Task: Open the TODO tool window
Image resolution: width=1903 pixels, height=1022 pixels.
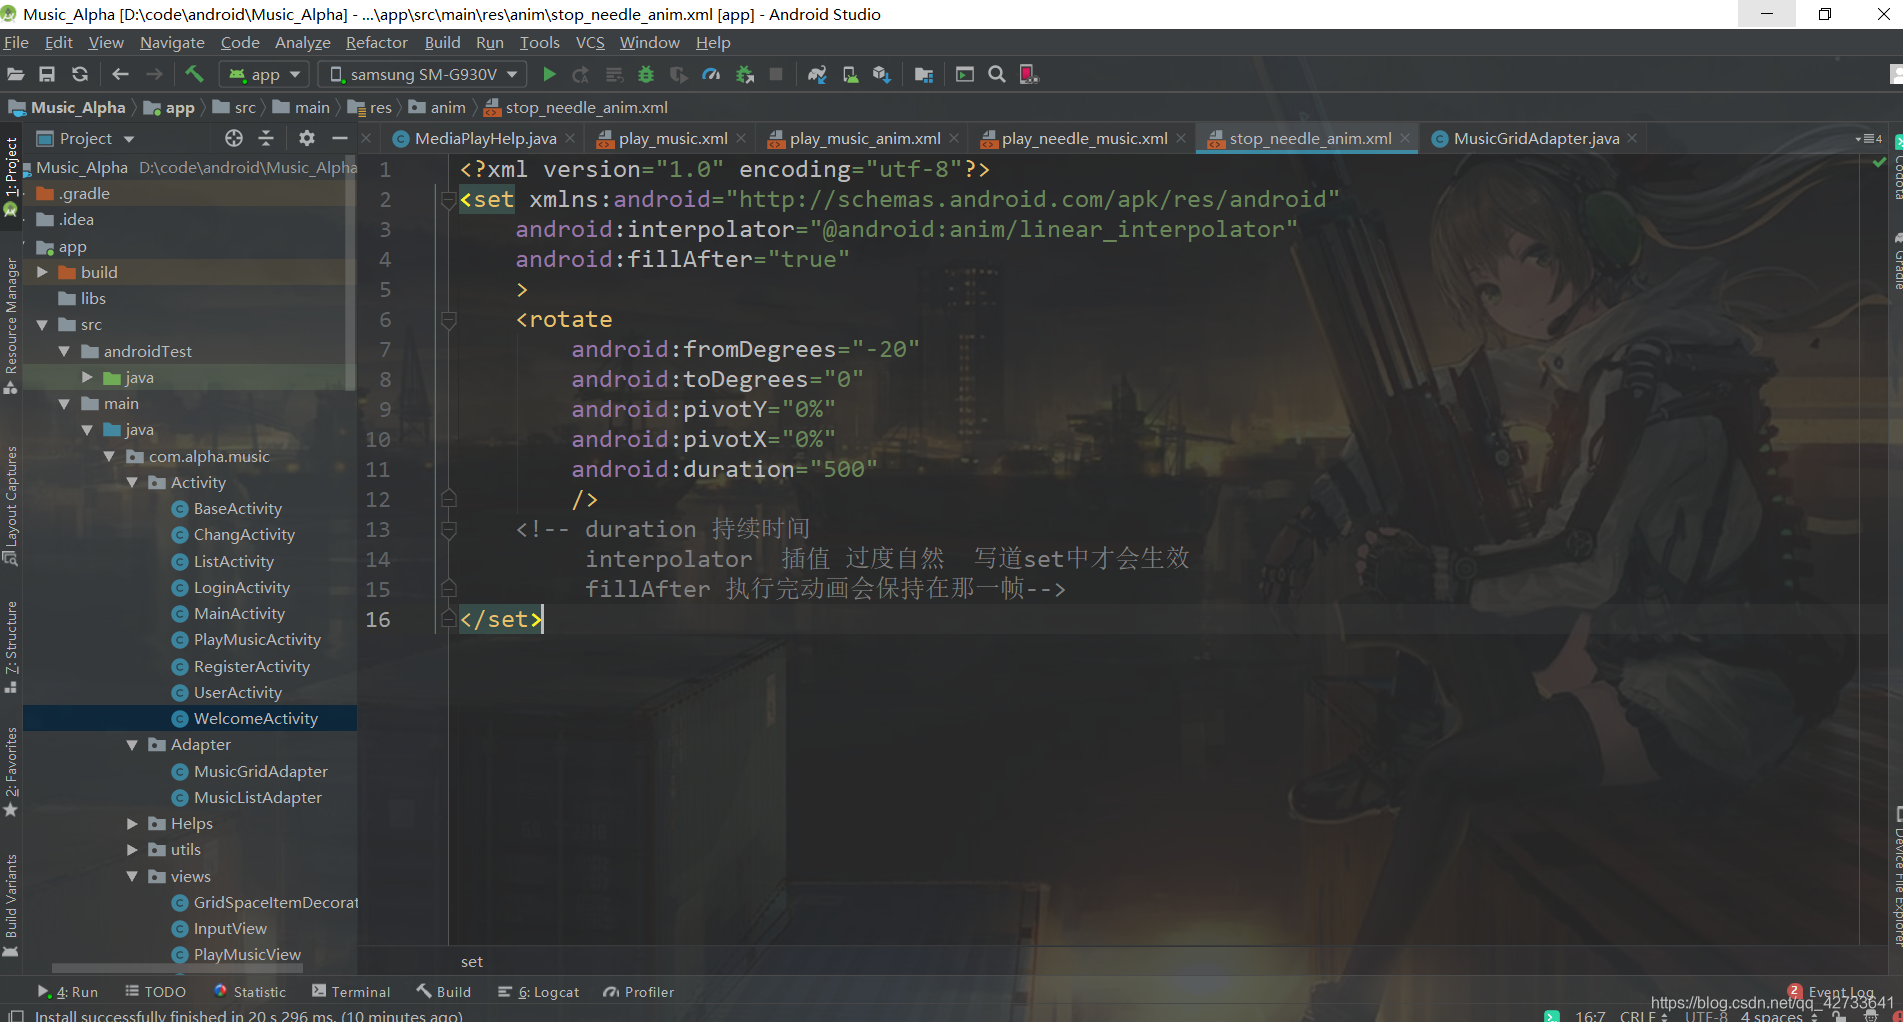Action: [x=156, y=992]
